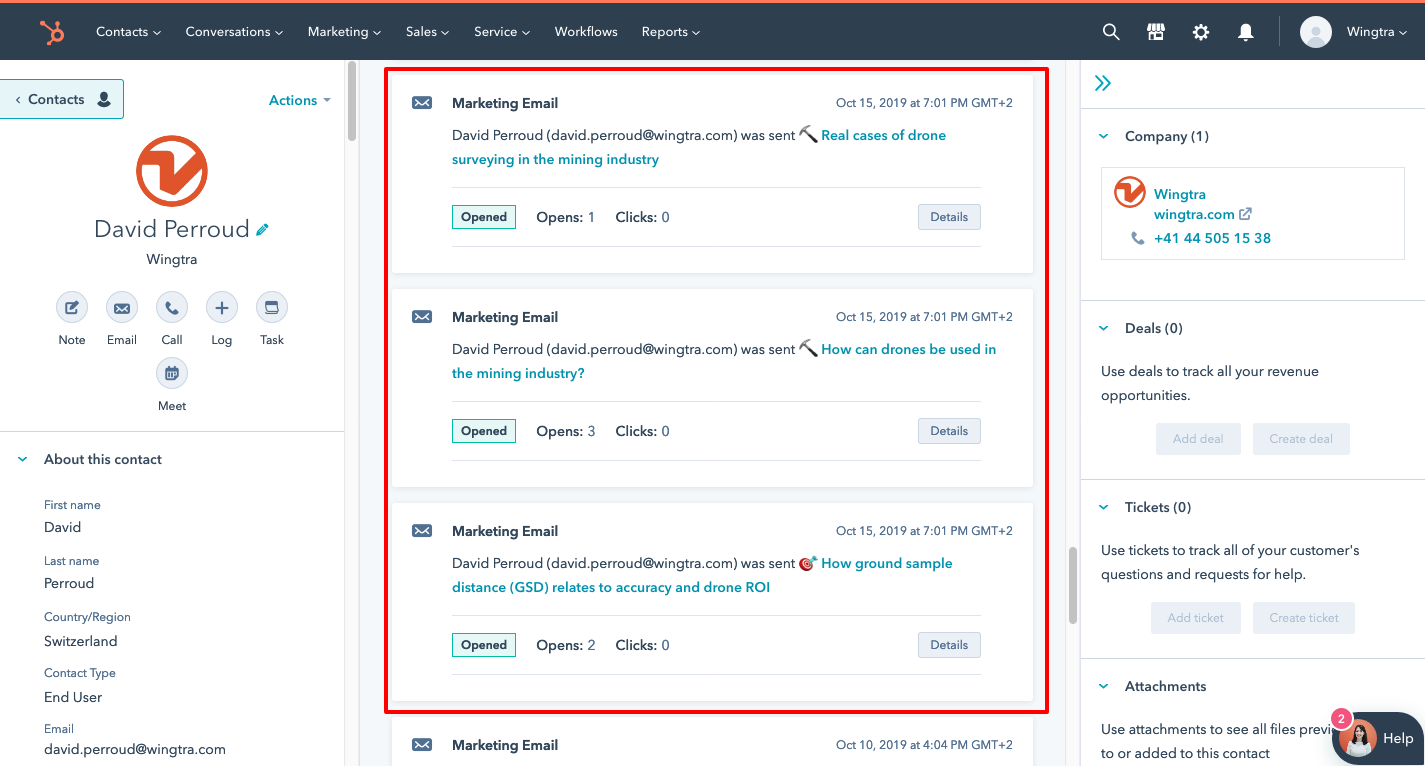Open the Help chat widget
This screenshot has width=1425, height=766.
1379,738
